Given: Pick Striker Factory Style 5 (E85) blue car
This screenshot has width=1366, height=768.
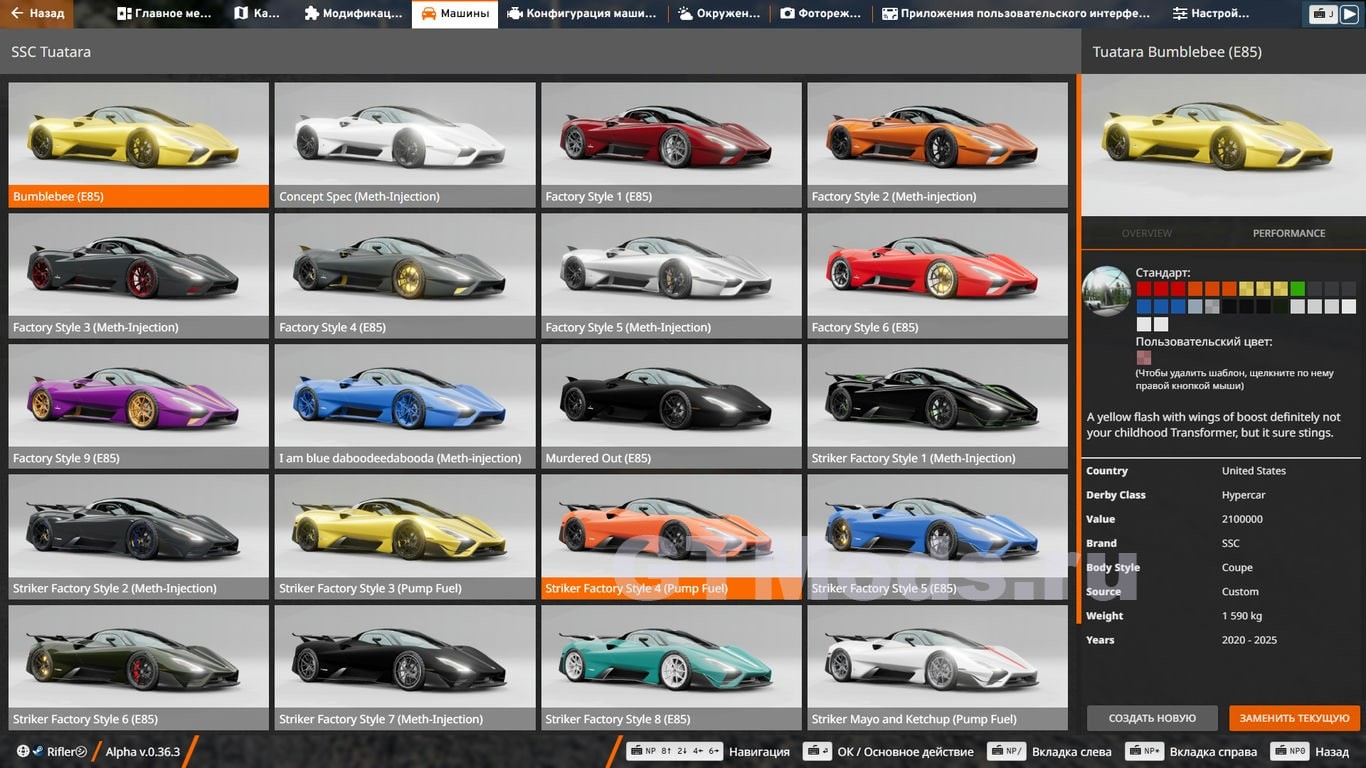Looking at the screenshot, I should [937, 537].
